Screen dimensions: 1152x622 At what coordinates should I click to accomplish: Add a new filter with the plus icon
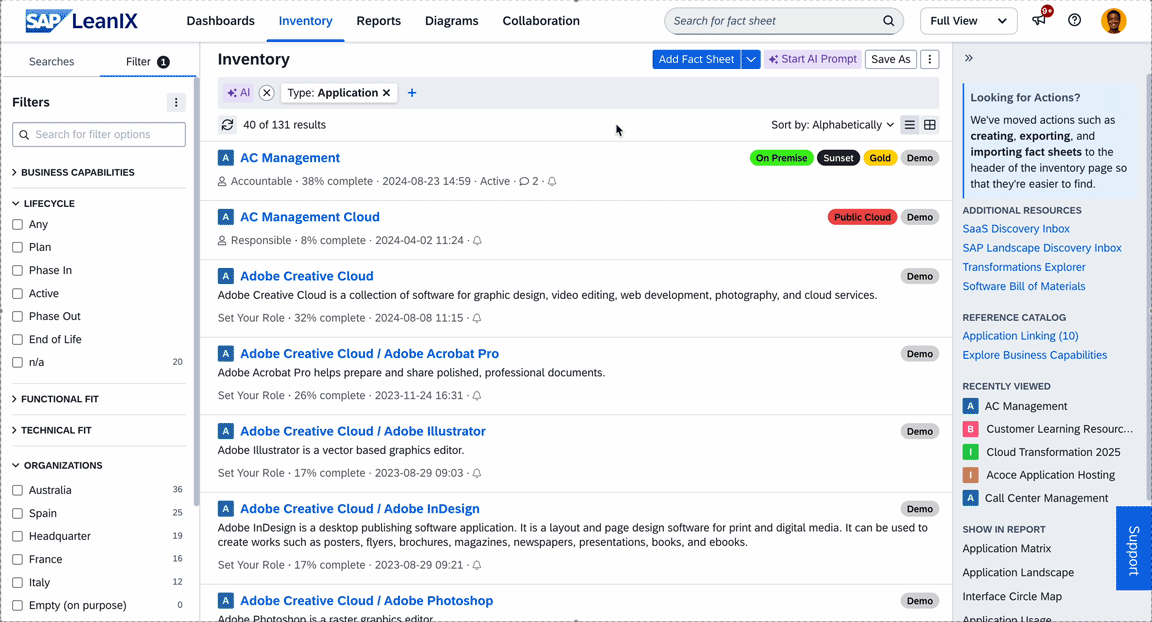pyautogui.click(x=412, y=93)
